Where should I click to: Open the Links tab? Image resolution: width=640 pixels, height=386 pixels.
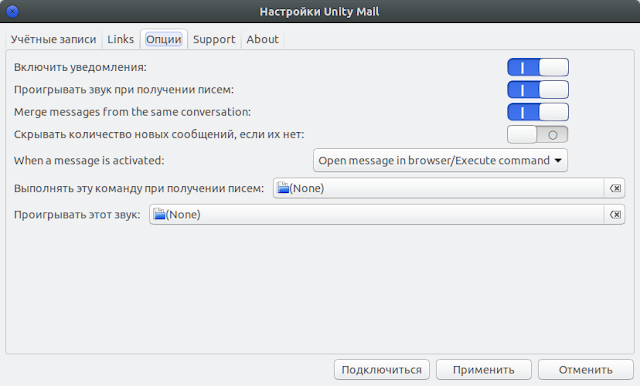tap(120, 39)
